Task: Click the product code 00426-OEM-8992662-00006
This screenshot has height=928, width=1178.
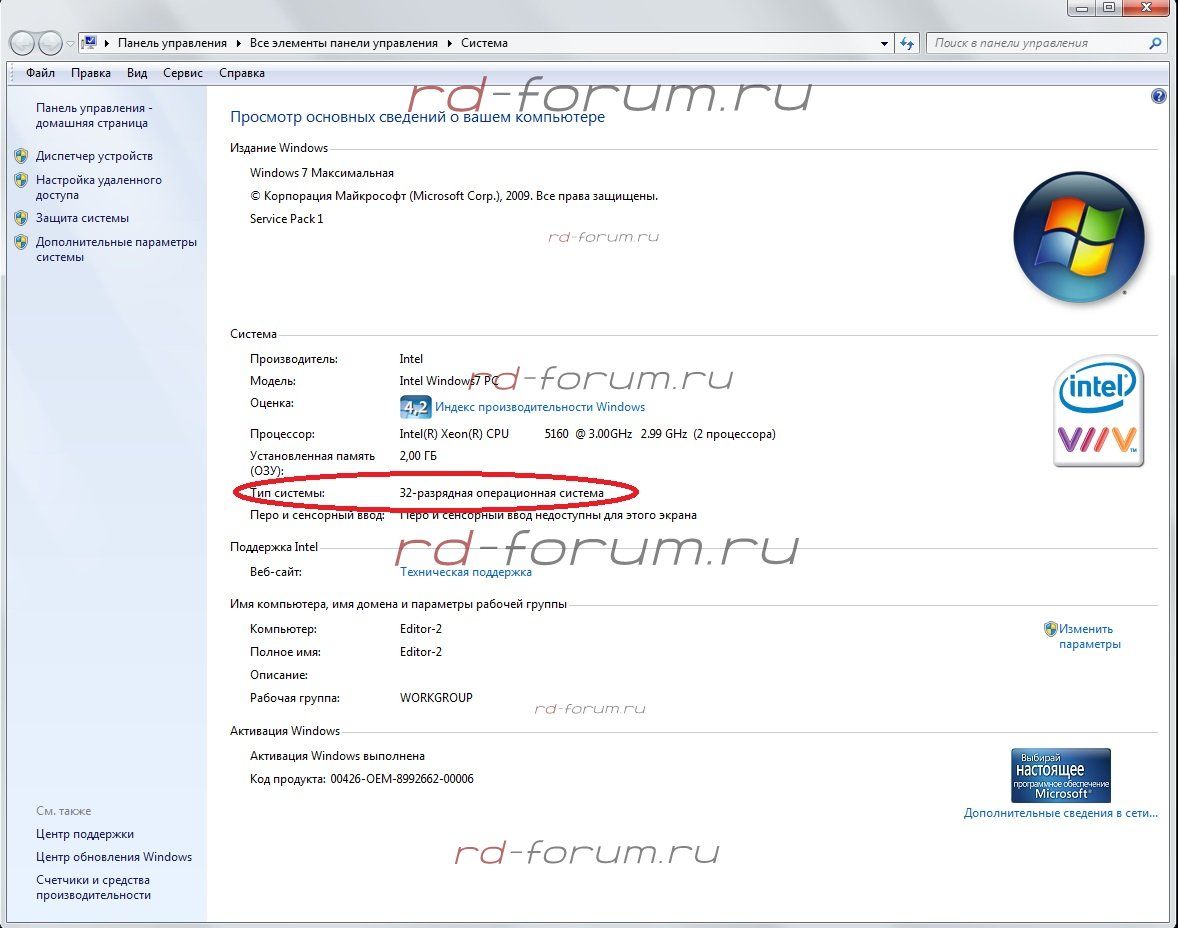Action: click(x=402, y=779)
